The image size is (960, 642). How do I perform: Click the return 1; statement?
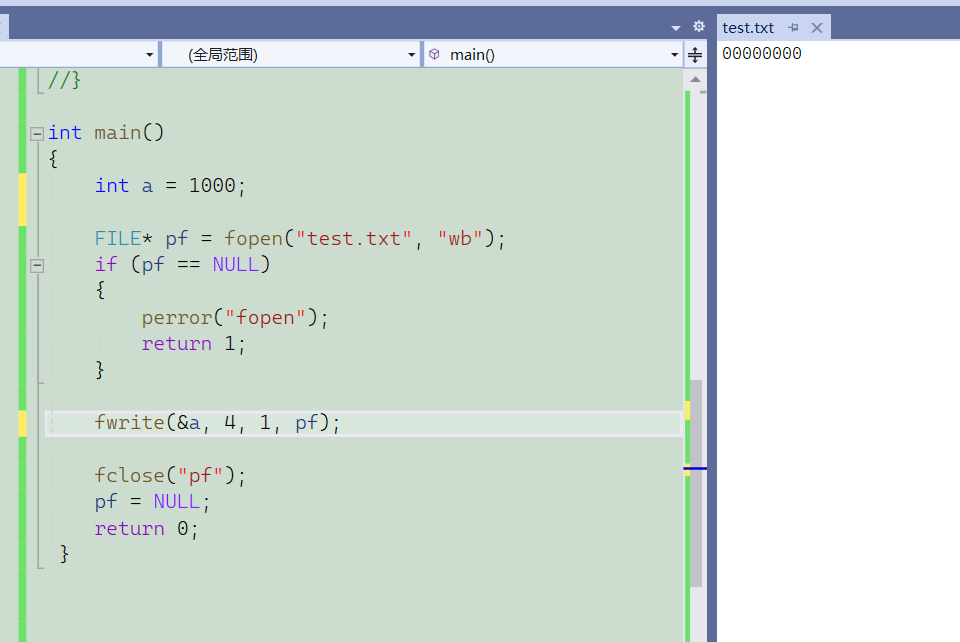click(193, 344)
